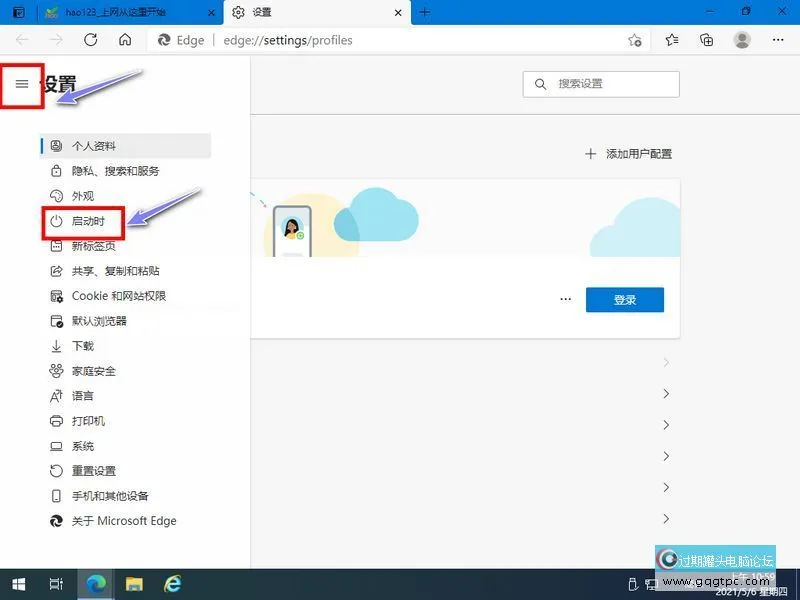Open the Edge settings hamburger menu
The height and width of the screenshot is (600, 800).
21,84
